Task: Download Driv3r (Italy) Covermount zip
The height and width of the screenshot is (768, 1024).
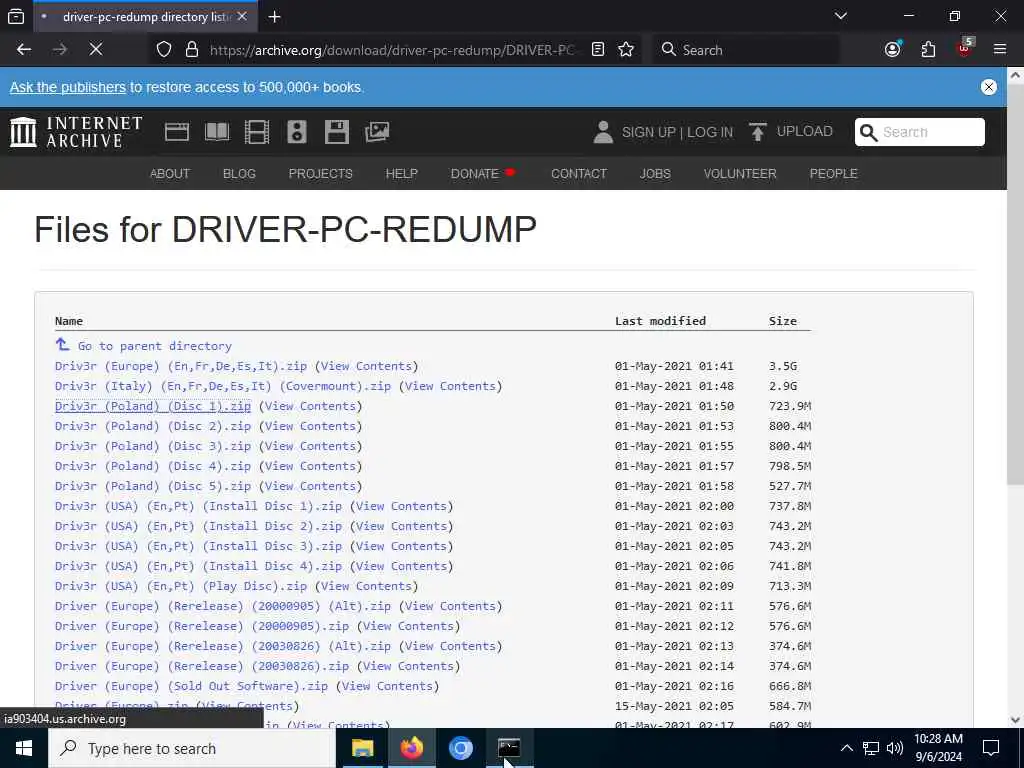Action: [x=223, y=386]
